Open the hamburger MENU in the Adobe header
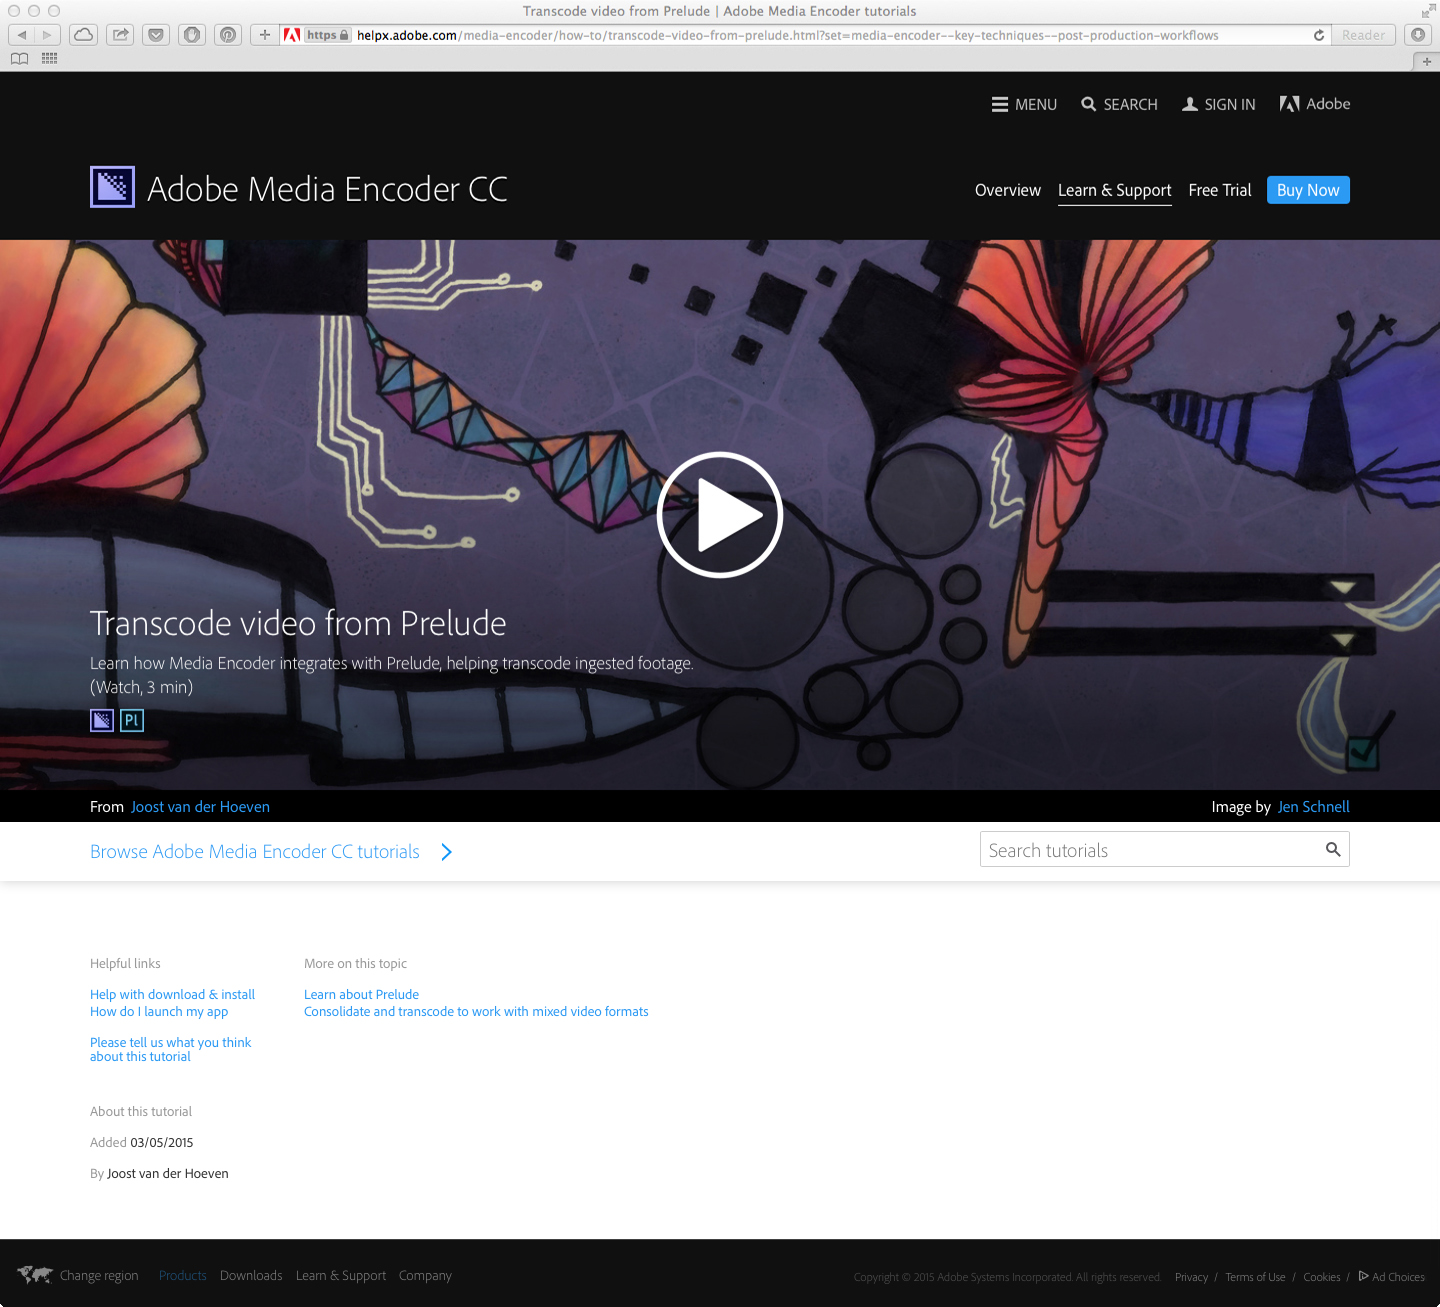1440x1307 pixels. (1024, 104)
